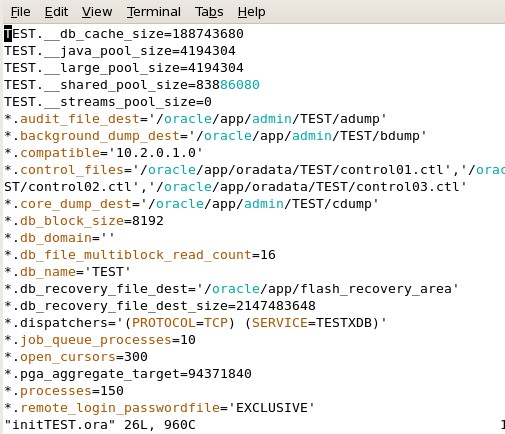Open the Tabs menu
Viewport: 505px width, 434px height.
click(209, 12)
